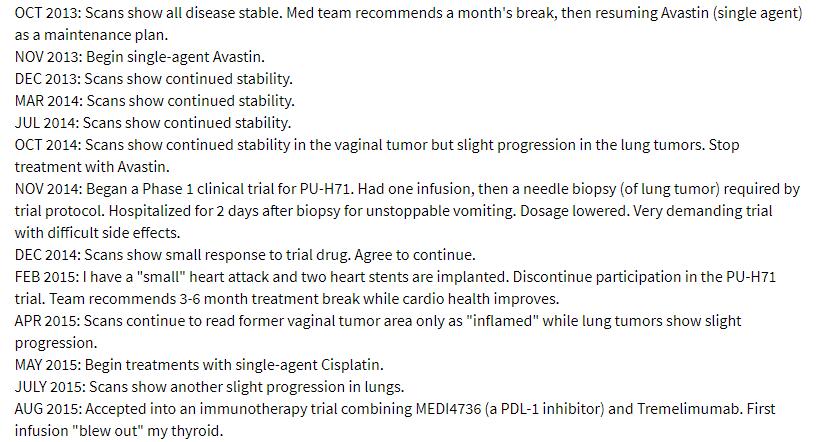Click the DEC 2014 small response line
This screenshot has width=818, height=442.
[x=245, y=255]
